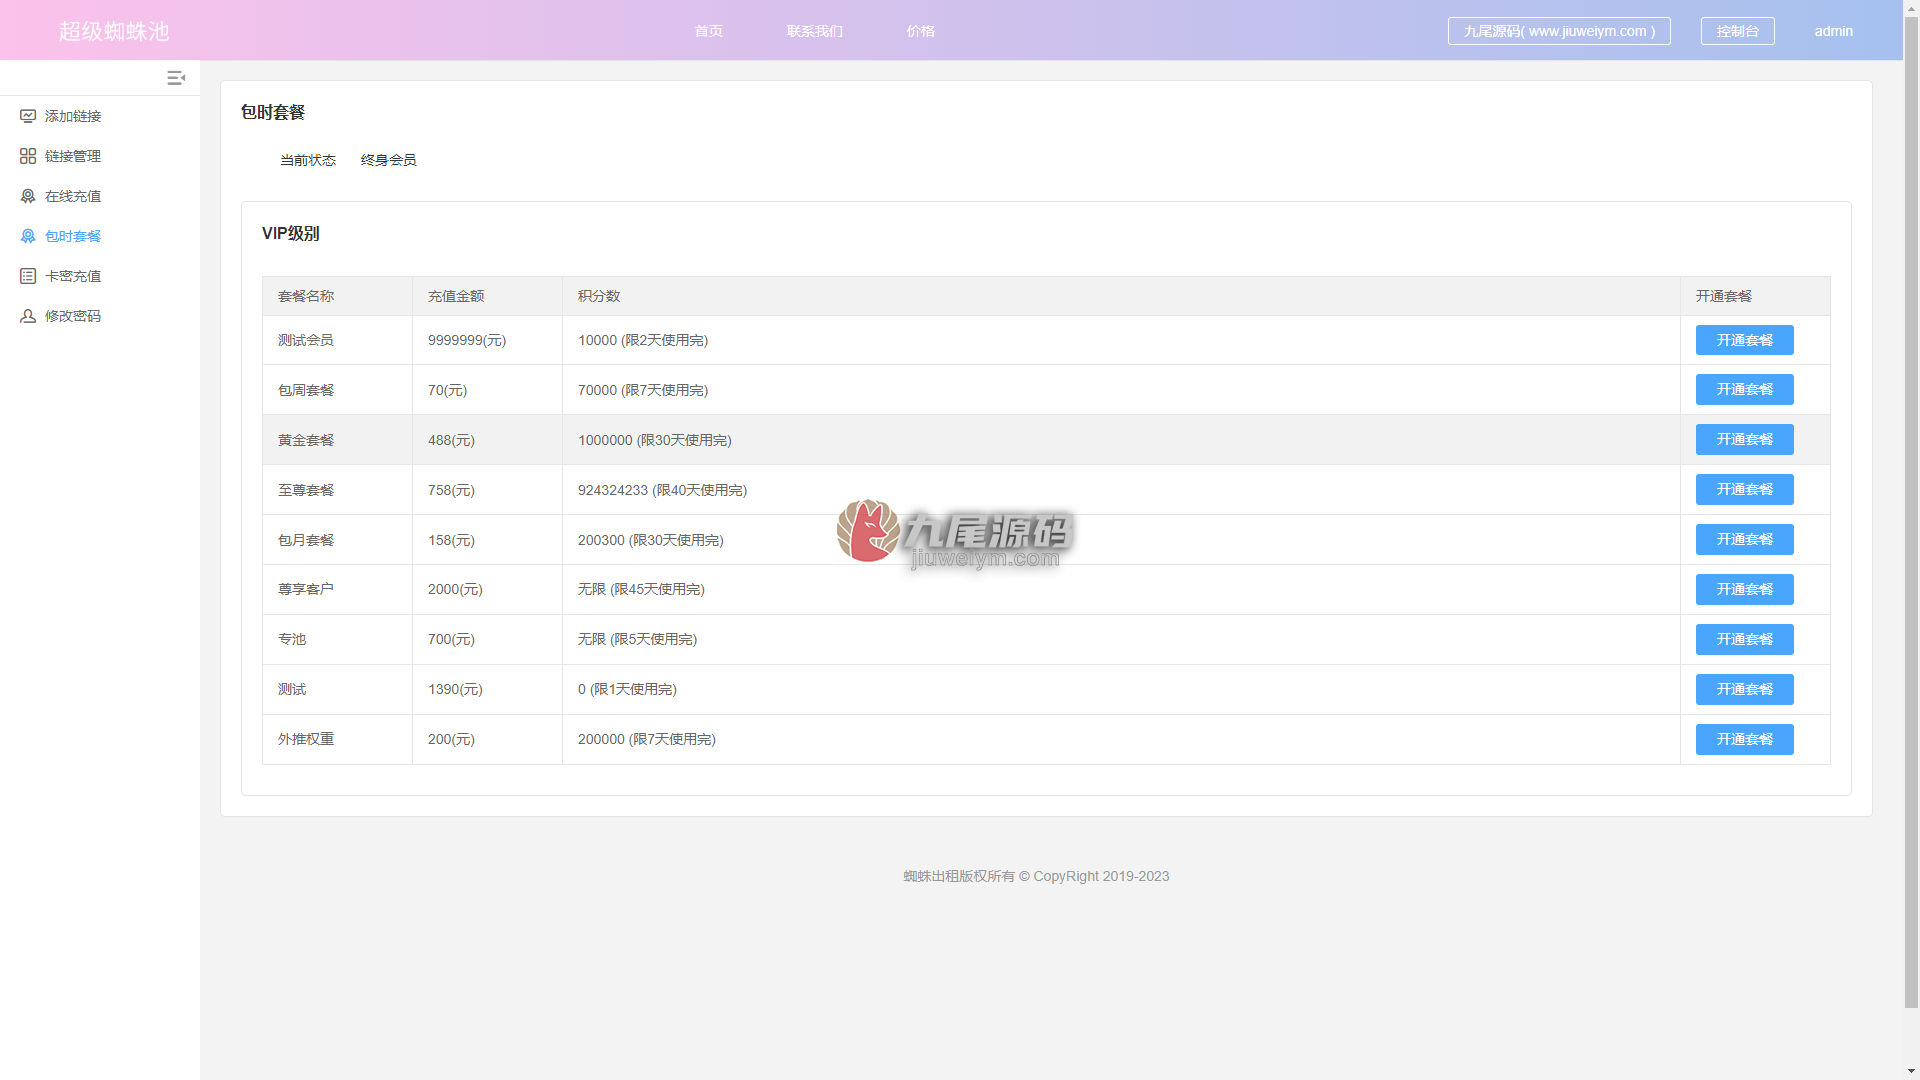Click the 包时套餐 sidebar icon
Image resolution: width=1920 pixels, height=1080 pixels.
[x=28, y=236]
